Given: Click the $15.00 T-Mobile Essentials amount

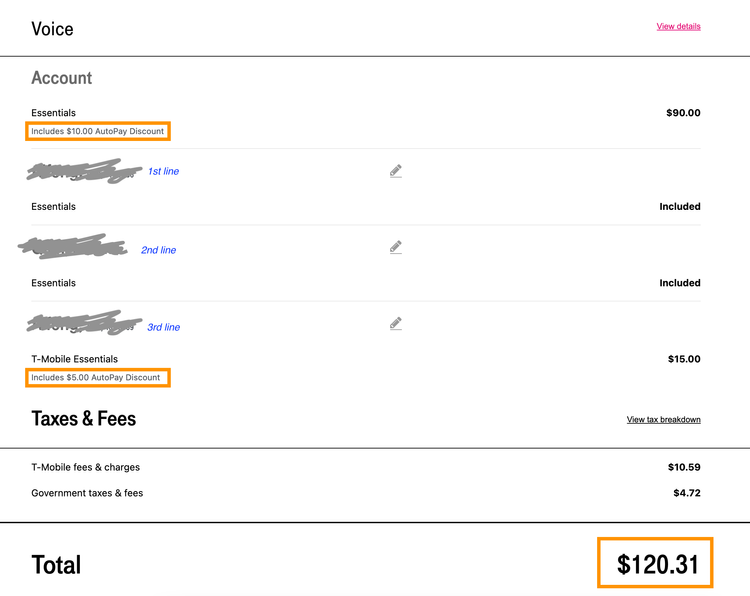Looking at the screenshot, I should [x=684, y=359].
